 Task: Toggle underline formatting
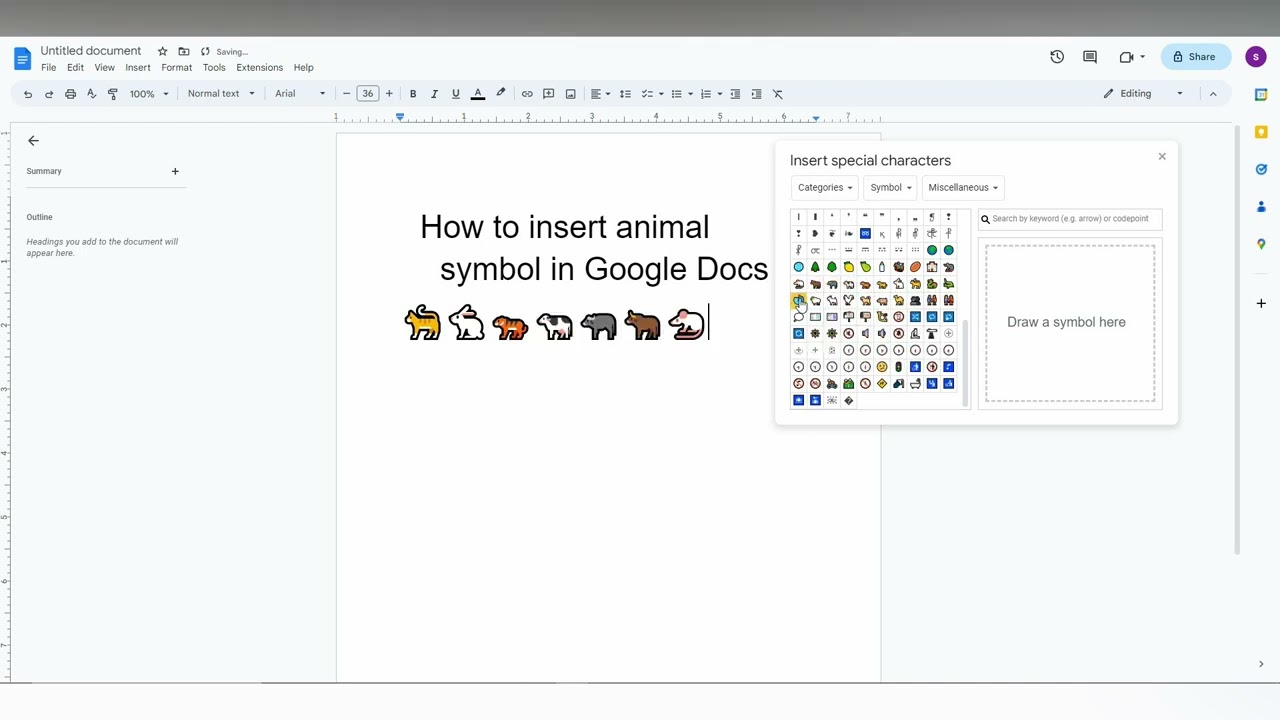pos(455,94)
